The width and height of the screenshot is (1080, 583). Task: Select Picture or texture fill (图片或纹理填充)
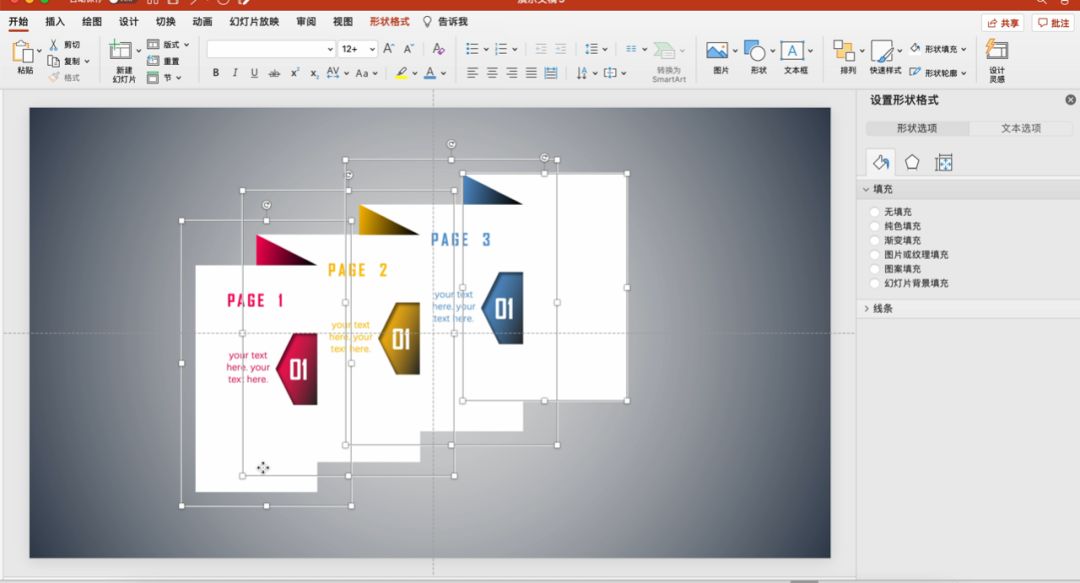875,255
